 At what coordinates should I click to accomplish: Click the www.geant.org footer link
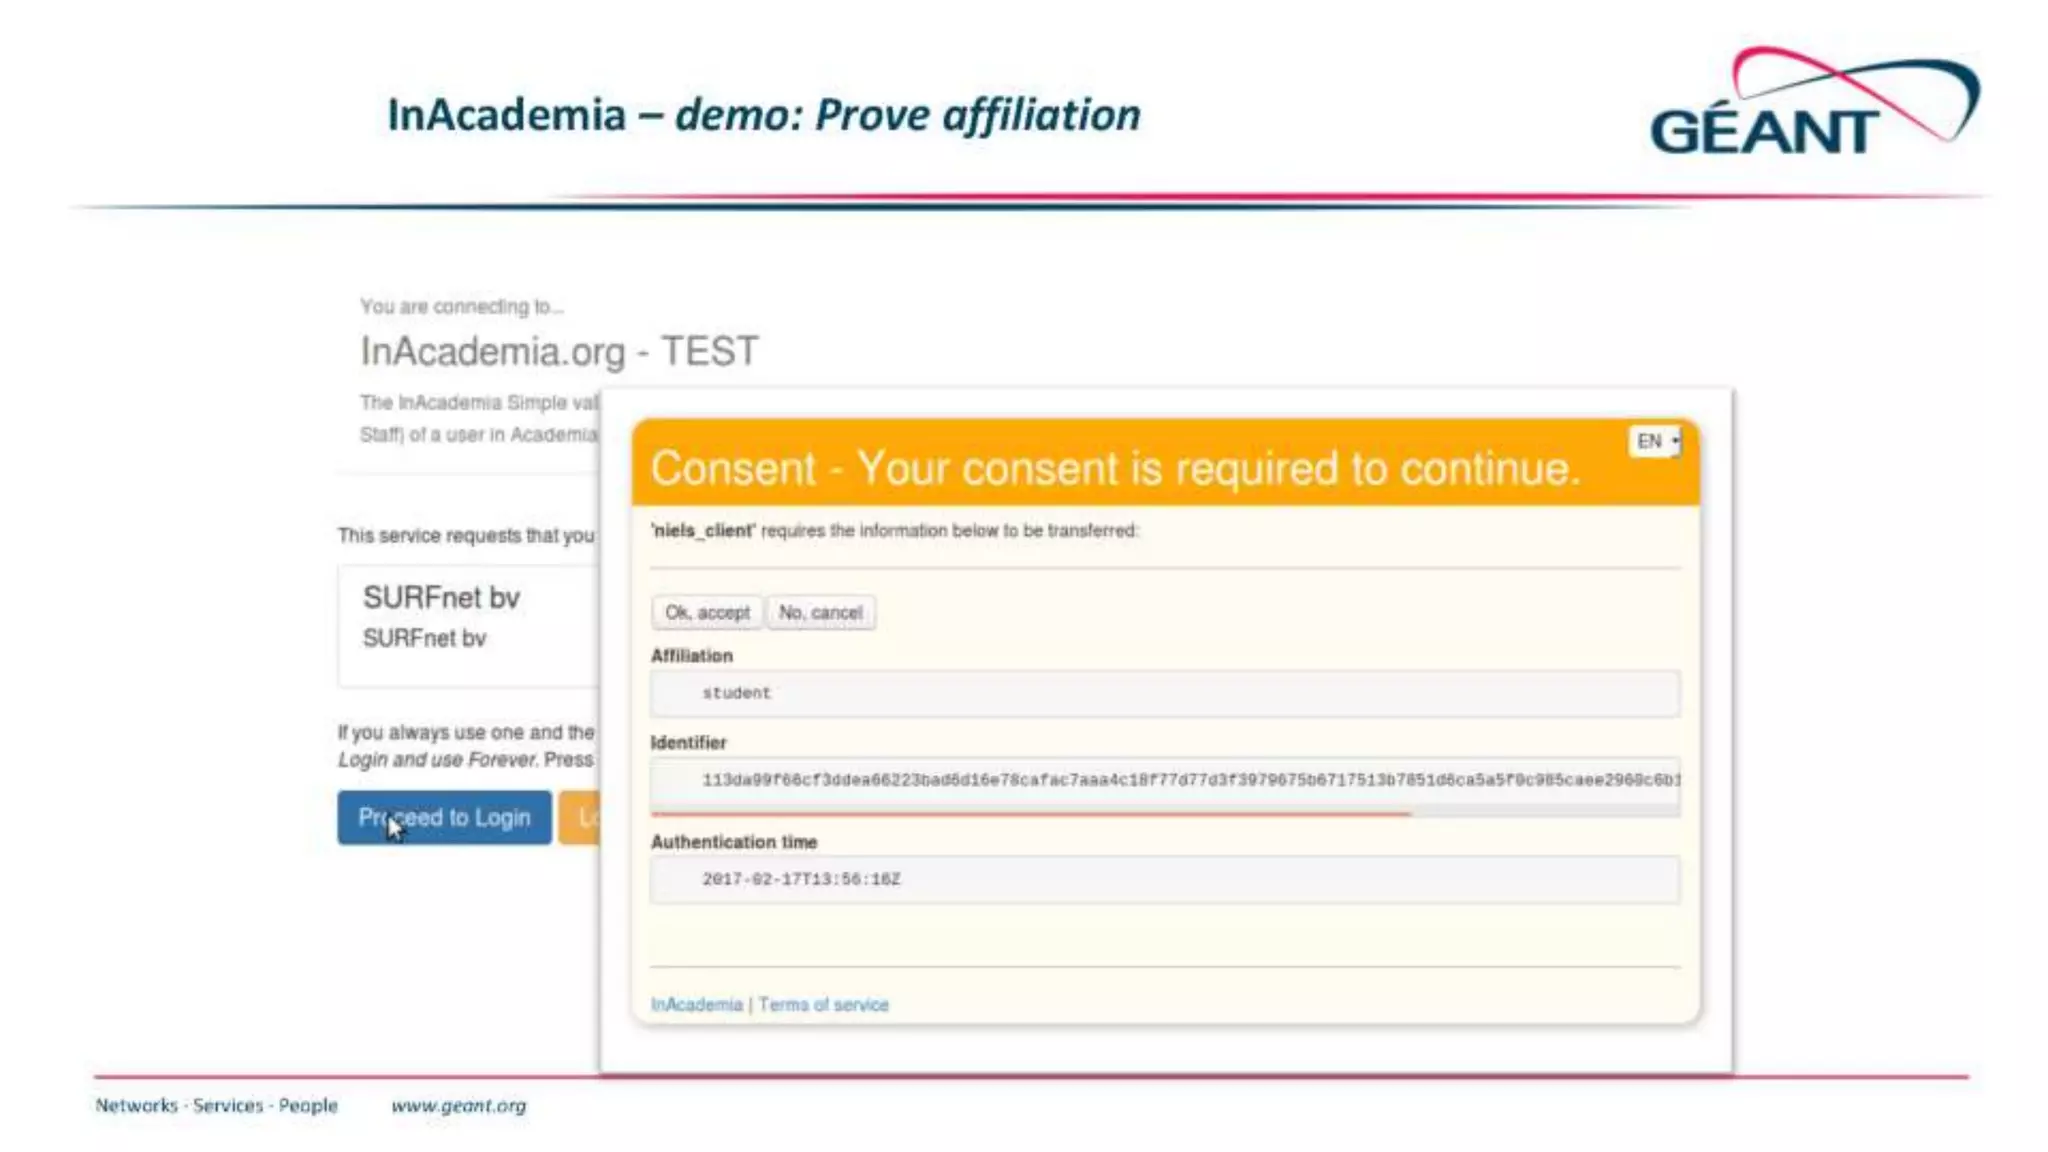coord(458,1105)
